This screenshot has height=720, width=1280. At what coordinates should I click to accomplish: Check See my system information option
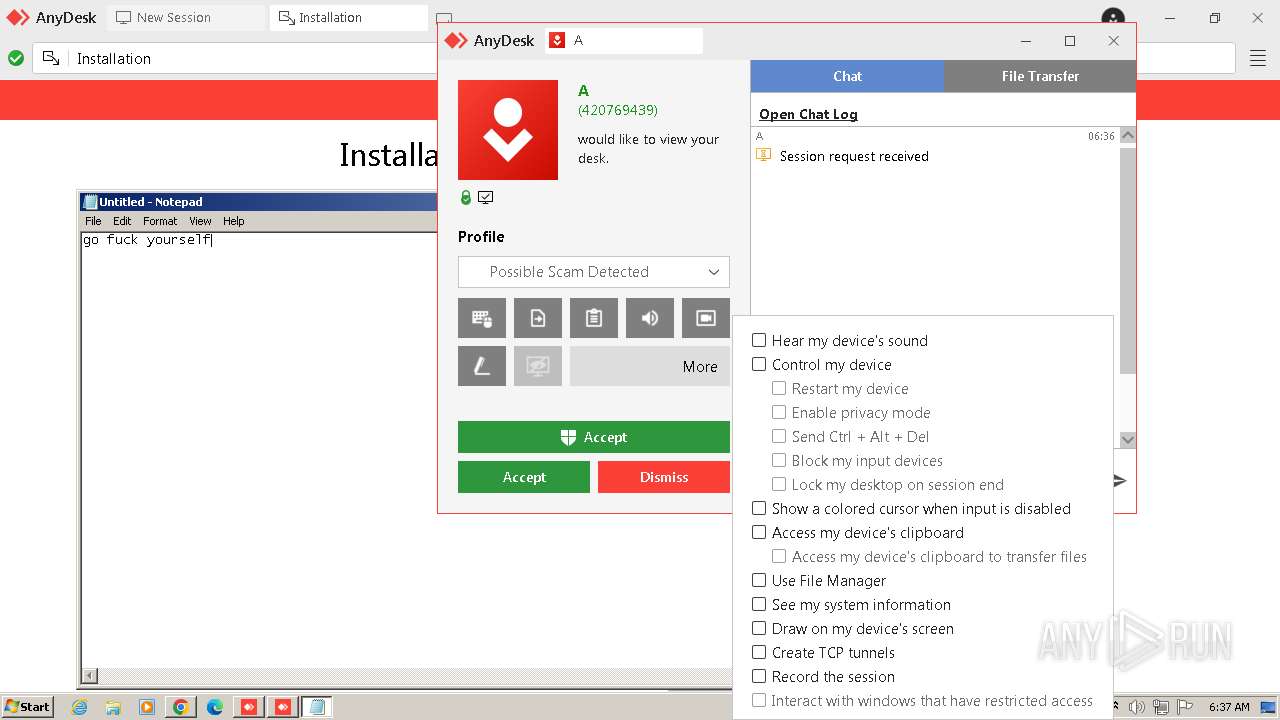coord(759,604)
